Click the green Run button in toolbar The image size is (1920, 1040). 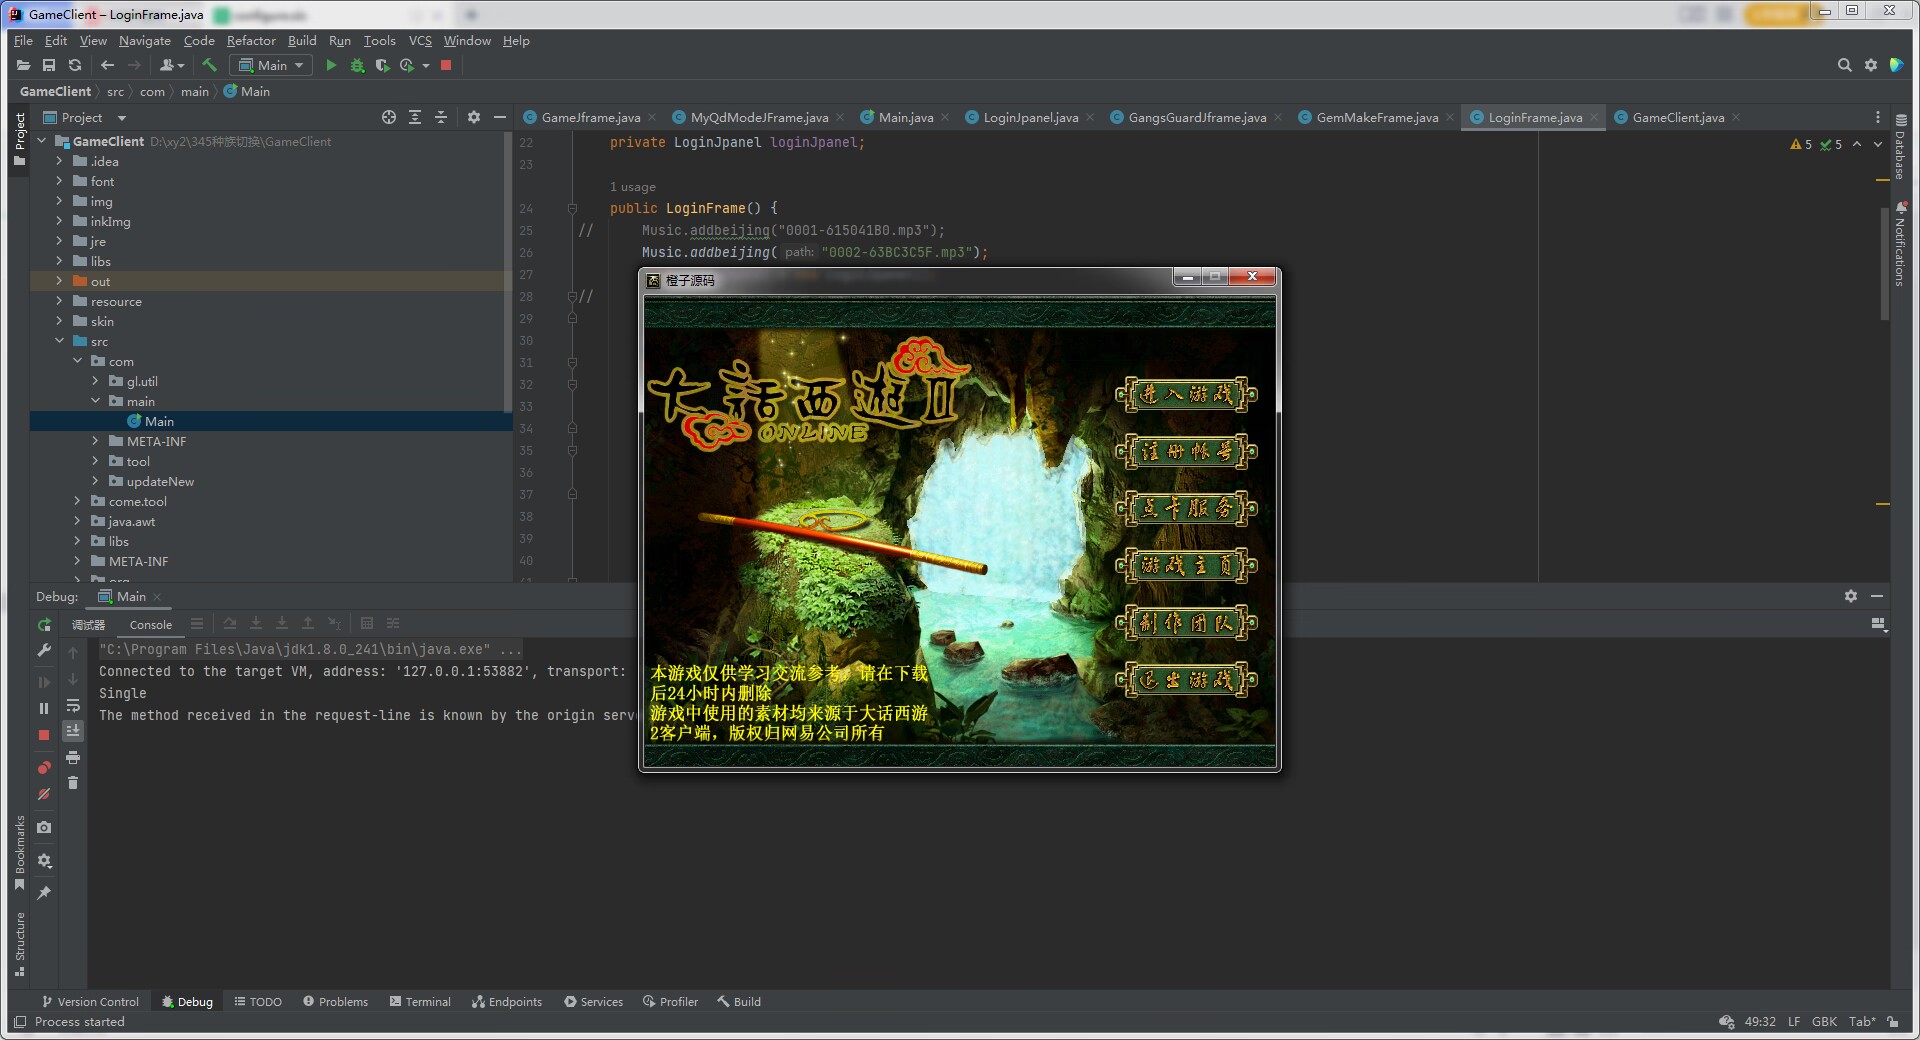(331, 66)
